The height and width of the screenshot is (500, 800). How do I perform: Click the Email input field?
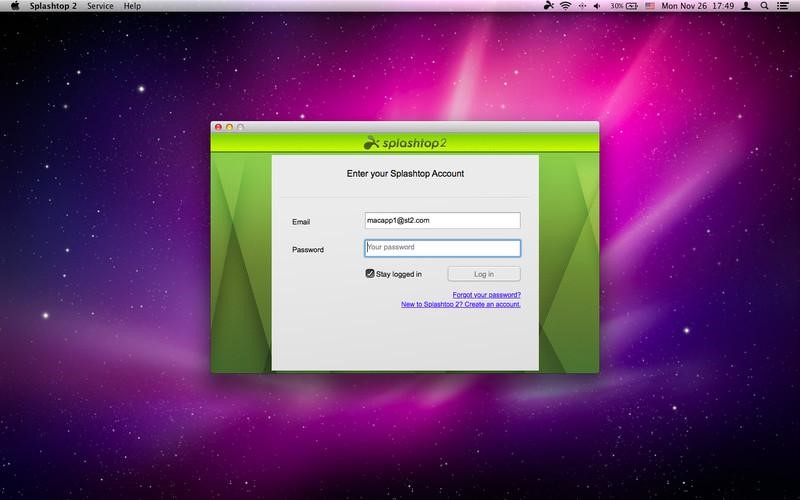click(442, 220)
